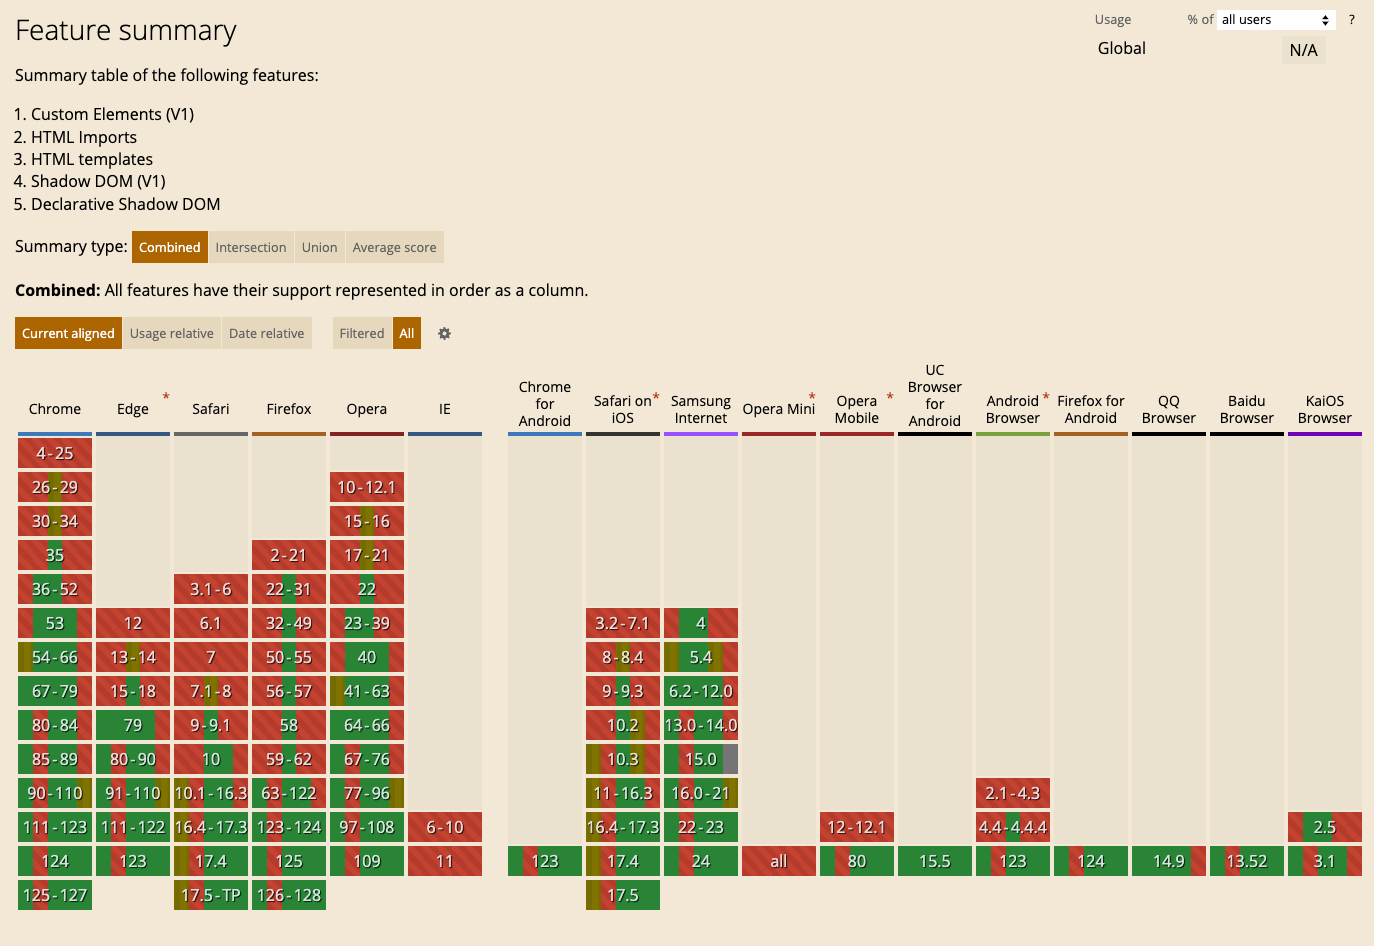
Task: Select Opera version 109 cell
Action: [367, 861]
